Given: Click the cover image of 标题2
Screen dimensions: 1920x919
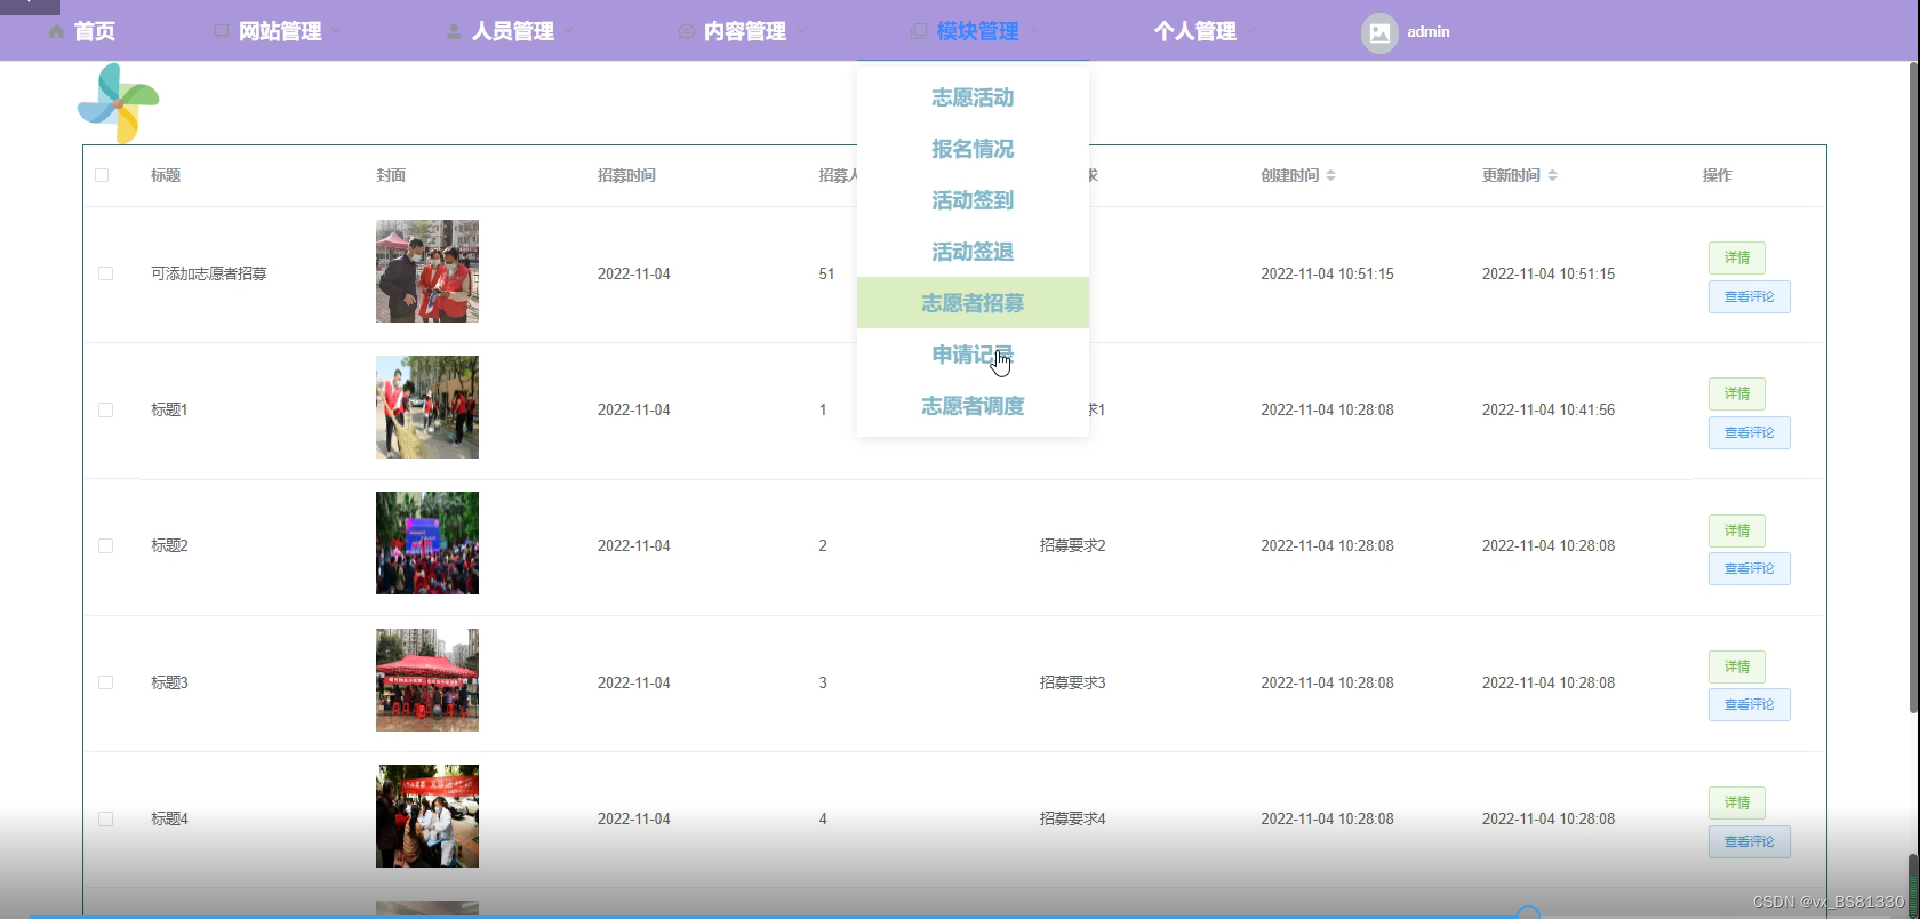Looking at the screenshot, I should pyautogui.click(x=427, y=543).
